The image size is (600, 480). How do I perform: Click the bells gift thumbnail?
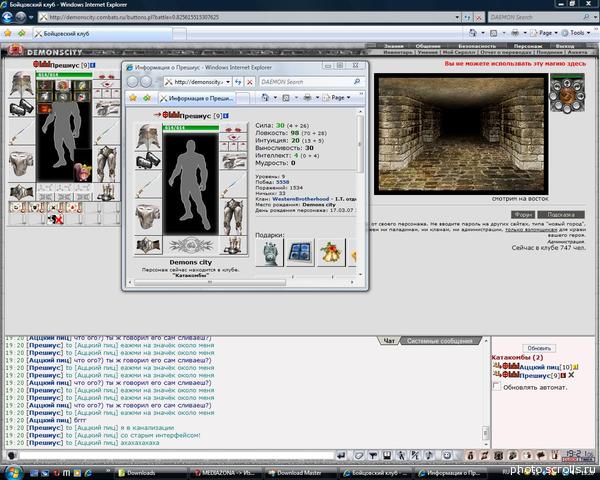point(331,252)
